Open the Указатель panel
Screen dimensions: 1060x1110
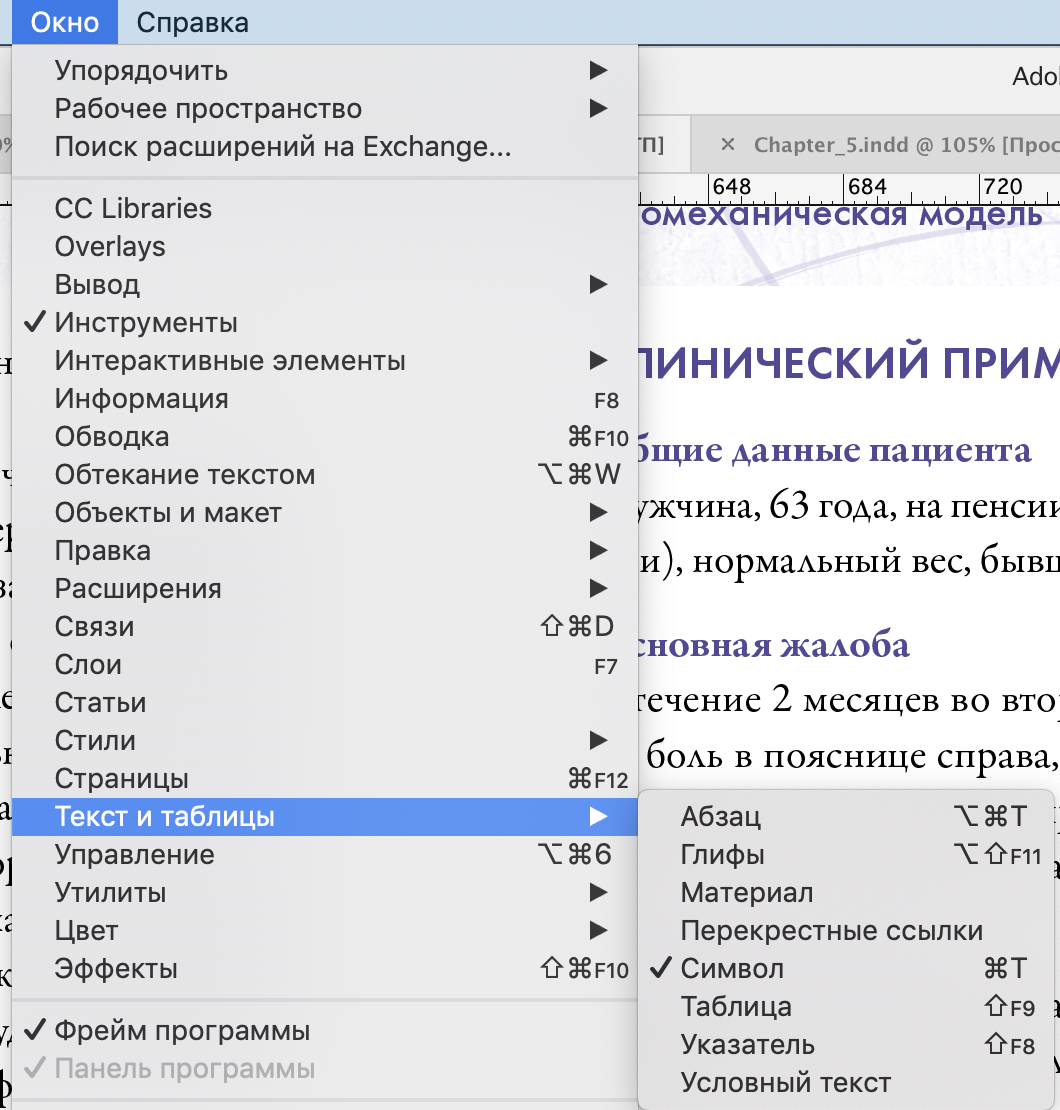[846, 1045]
